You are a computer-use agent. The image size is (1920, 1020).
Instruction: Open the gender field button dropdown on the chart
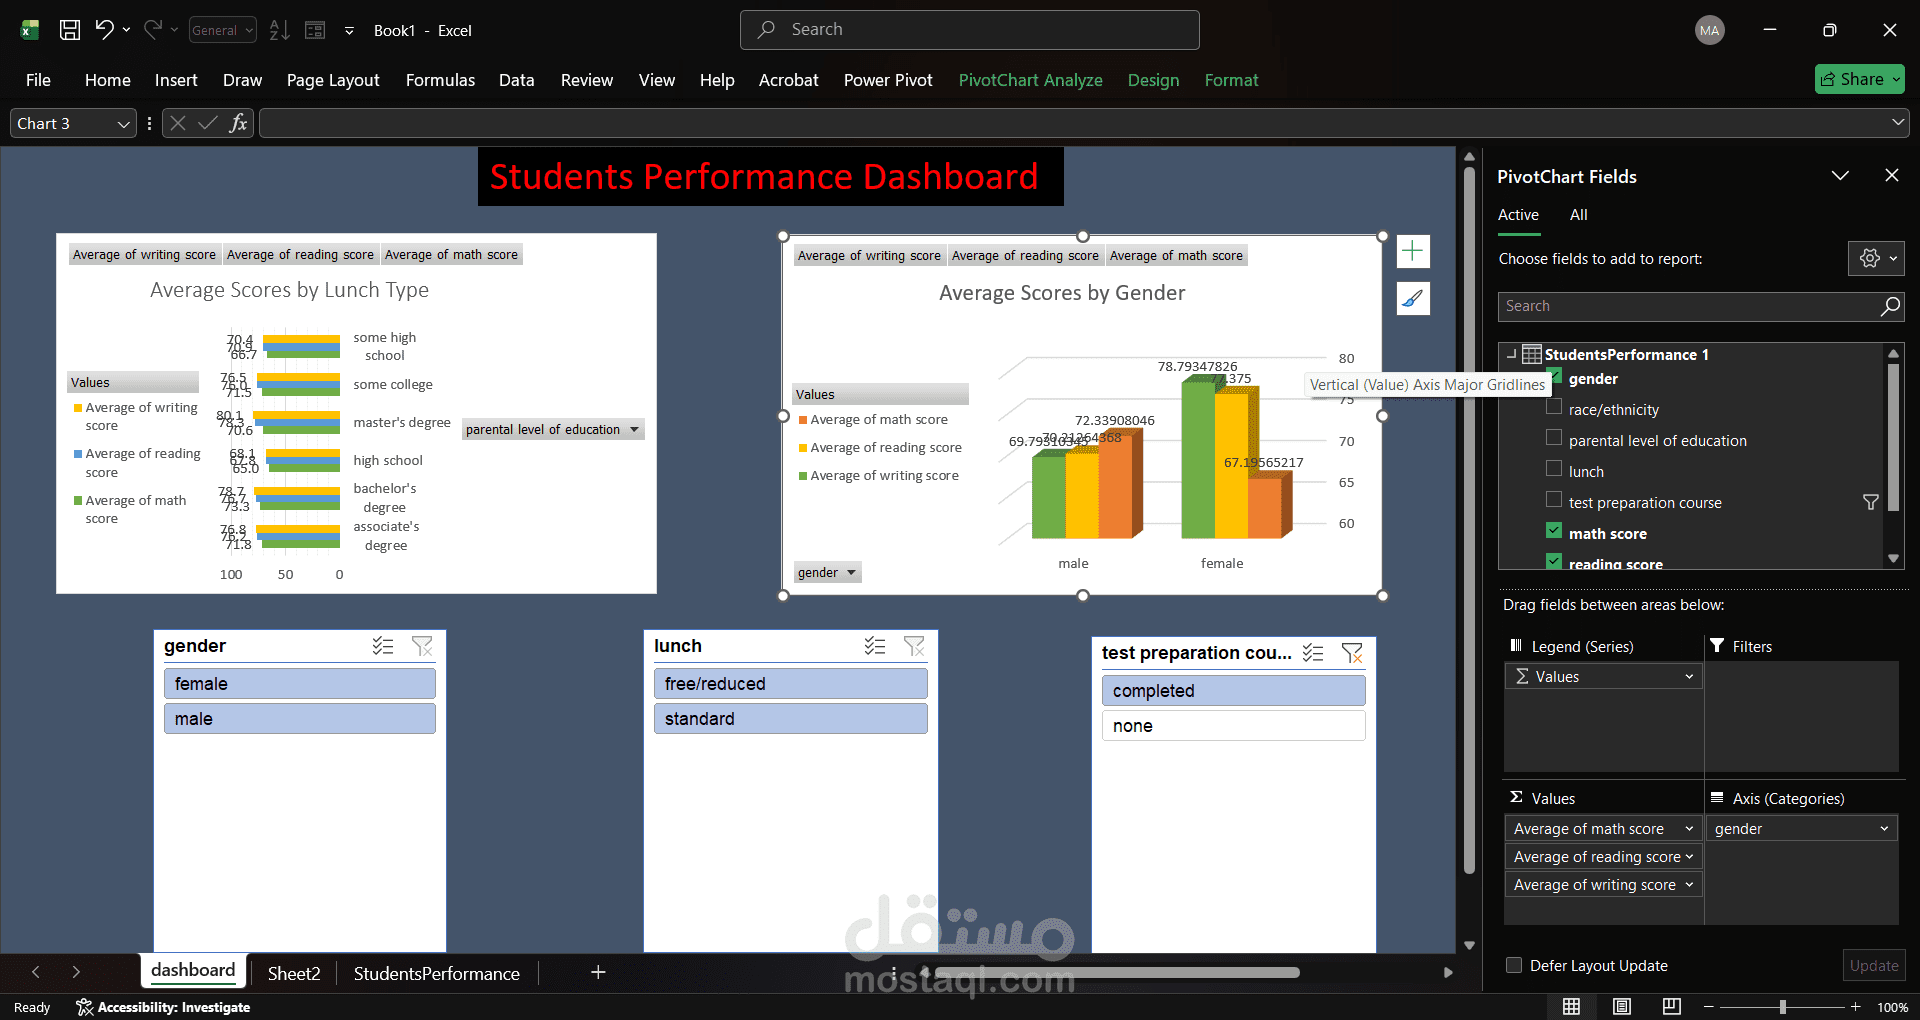(849, 572)
